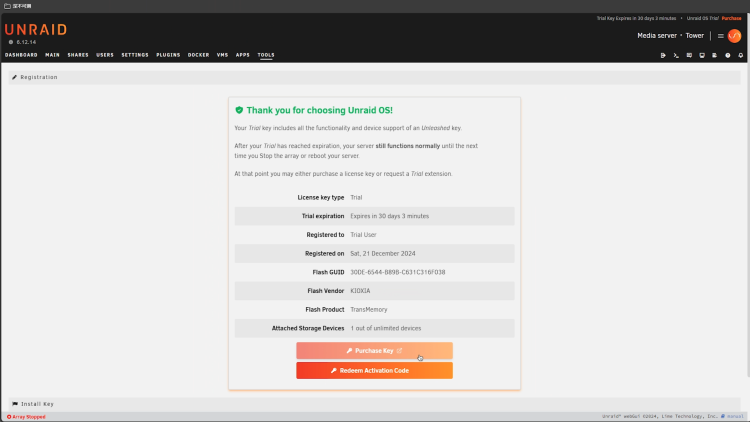Image resolution: width=750 pixels, height=422 pixels.
Task: Click the Registered on date value
Action: click(x=383, y=254)
